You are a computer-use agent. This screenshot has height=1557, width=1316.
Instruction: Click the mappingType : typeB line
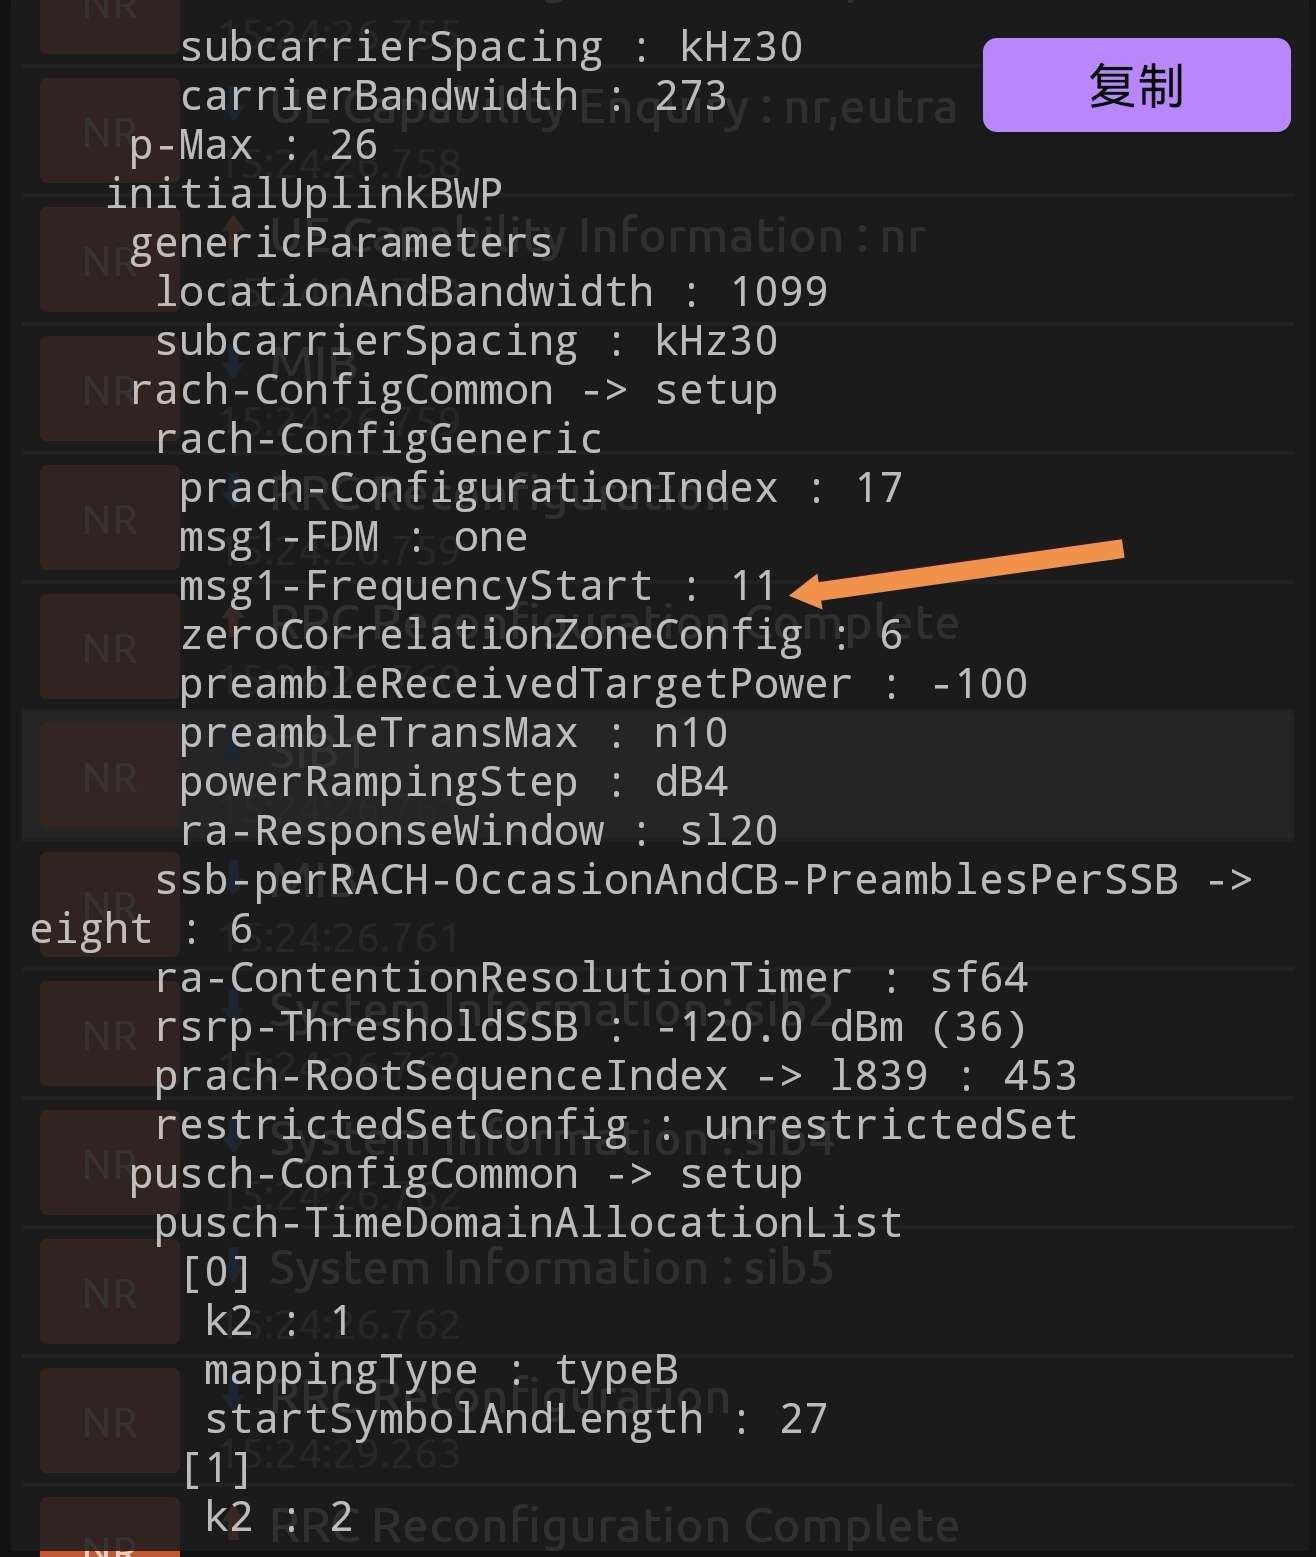pos(441,1371)
